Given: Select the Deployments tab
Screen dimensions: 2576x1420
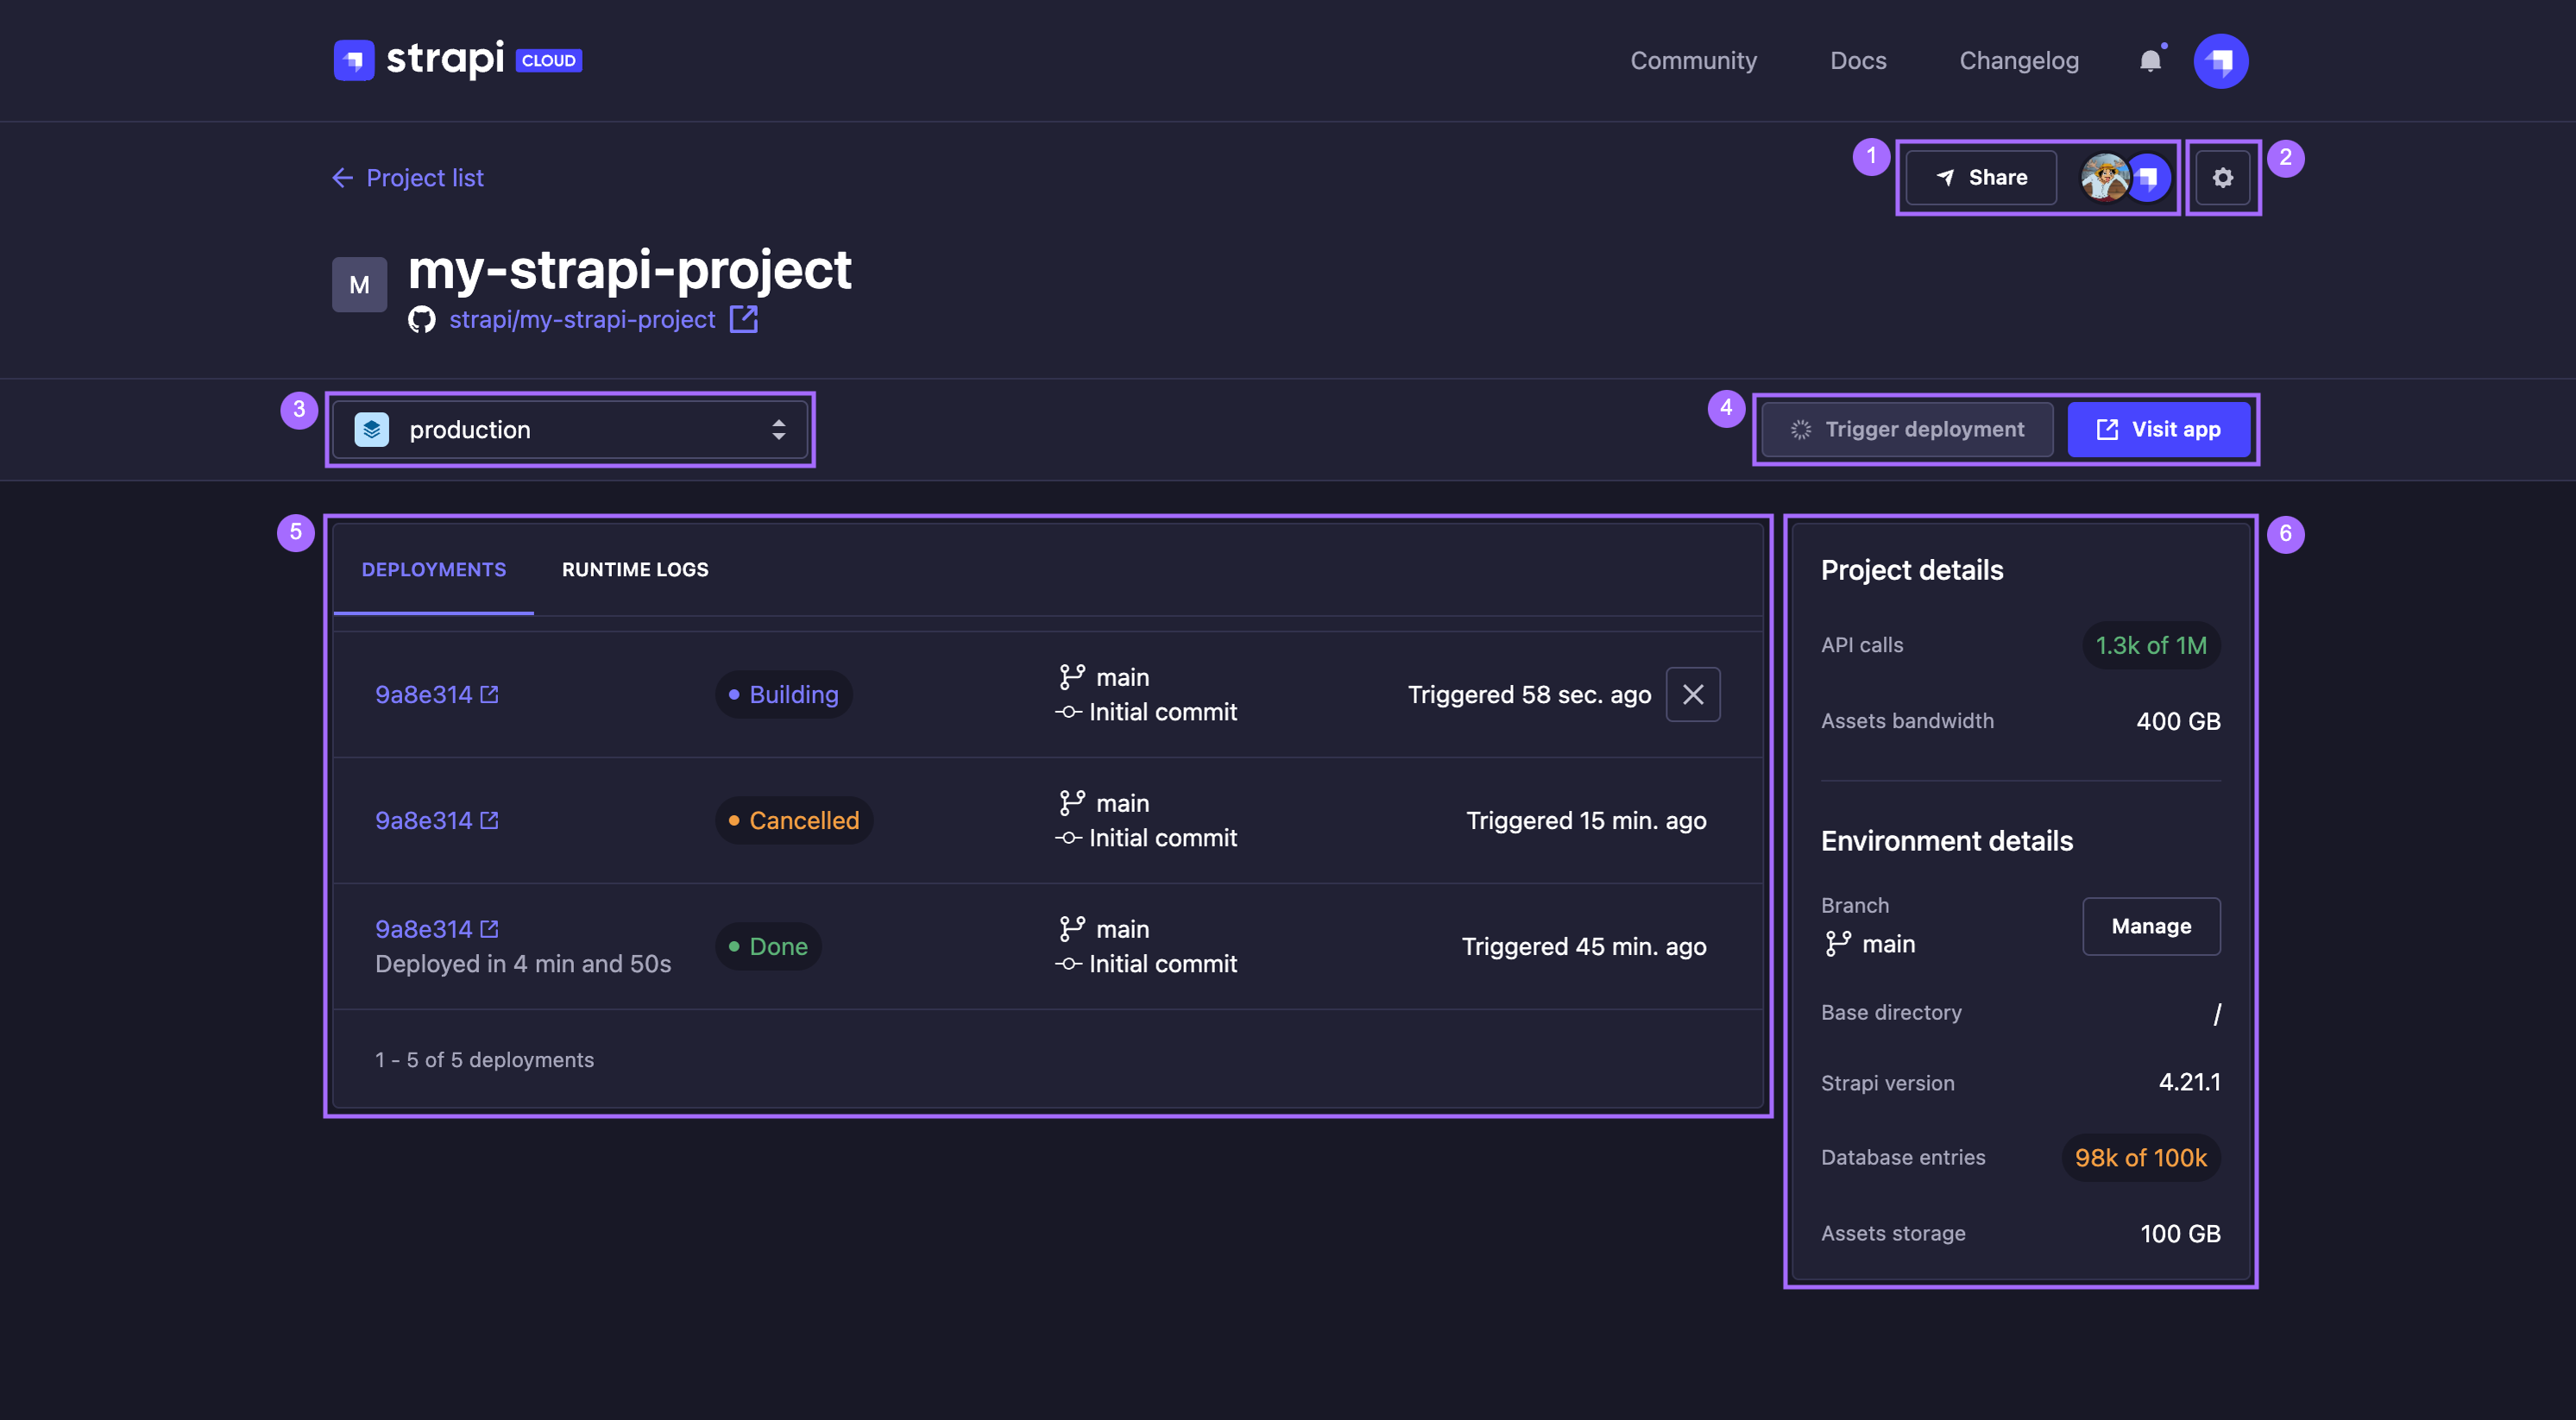Looking at the screenshot, I should coord(434,567).
